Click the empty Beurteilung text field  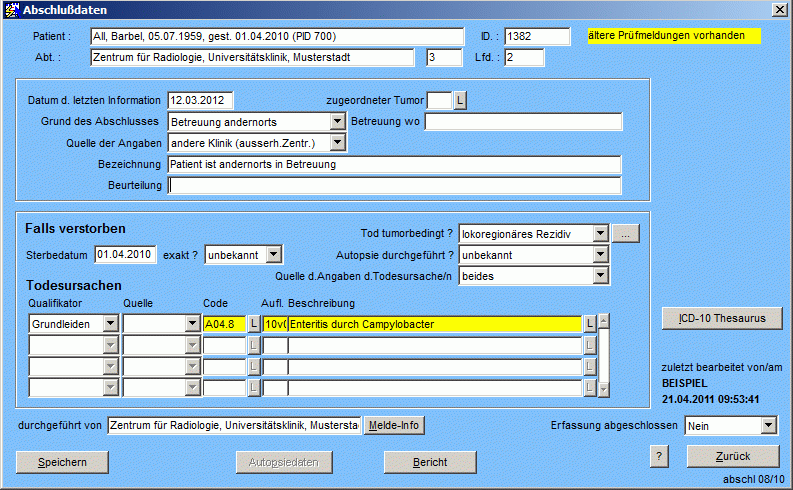tap(395, 185)
